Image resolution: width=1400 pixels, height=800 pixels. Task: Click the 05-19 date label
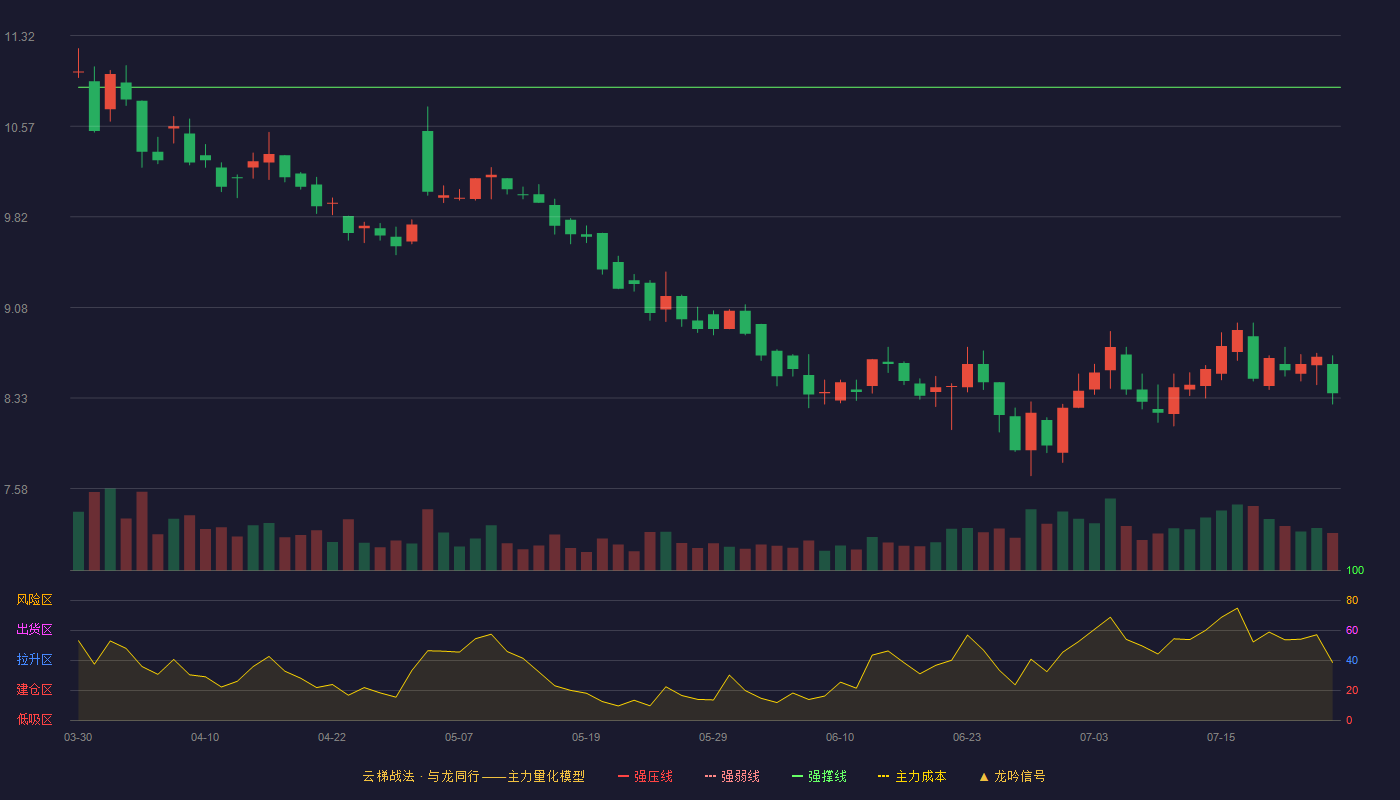click(x=586, y=737)
